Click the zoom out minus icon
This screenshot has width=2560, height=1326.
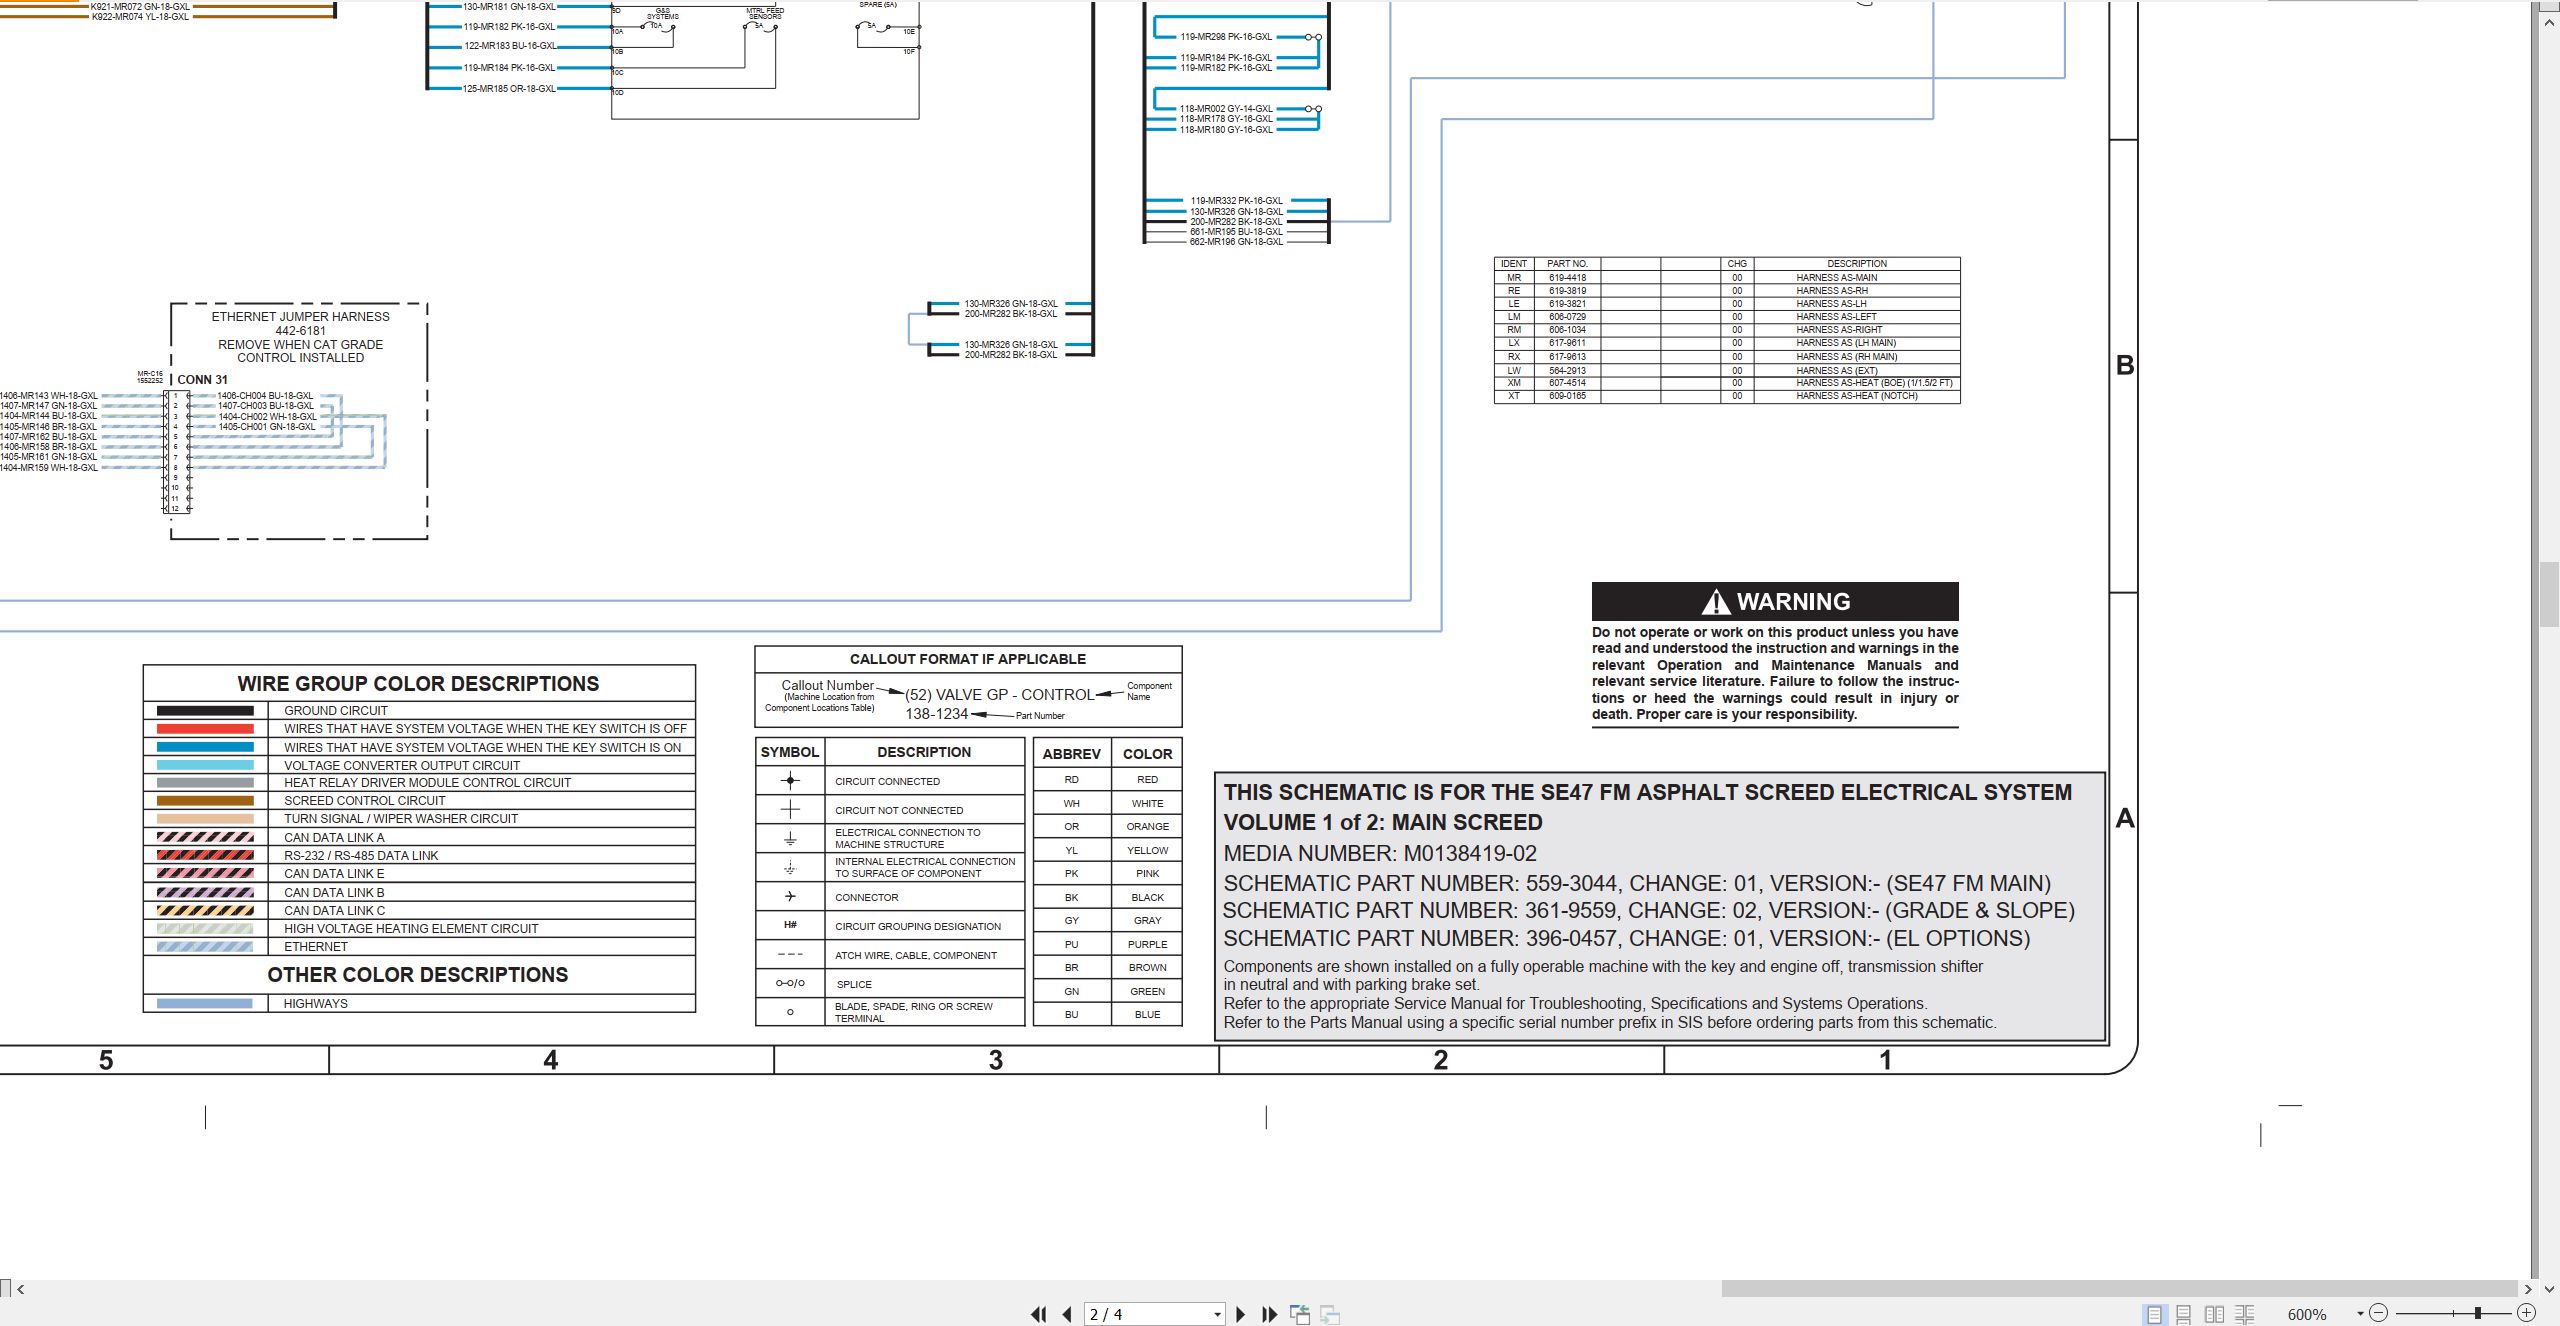coord(2379,1313)
